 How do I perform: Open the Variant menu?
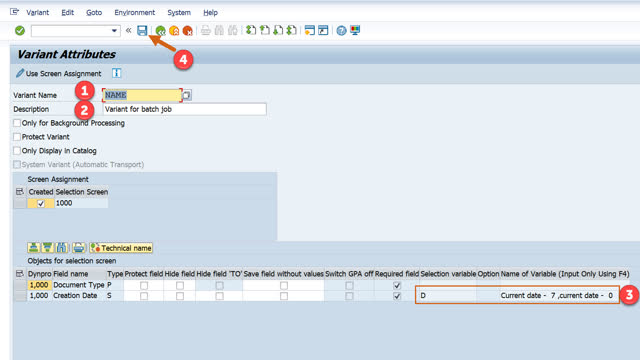click(38, 13)
